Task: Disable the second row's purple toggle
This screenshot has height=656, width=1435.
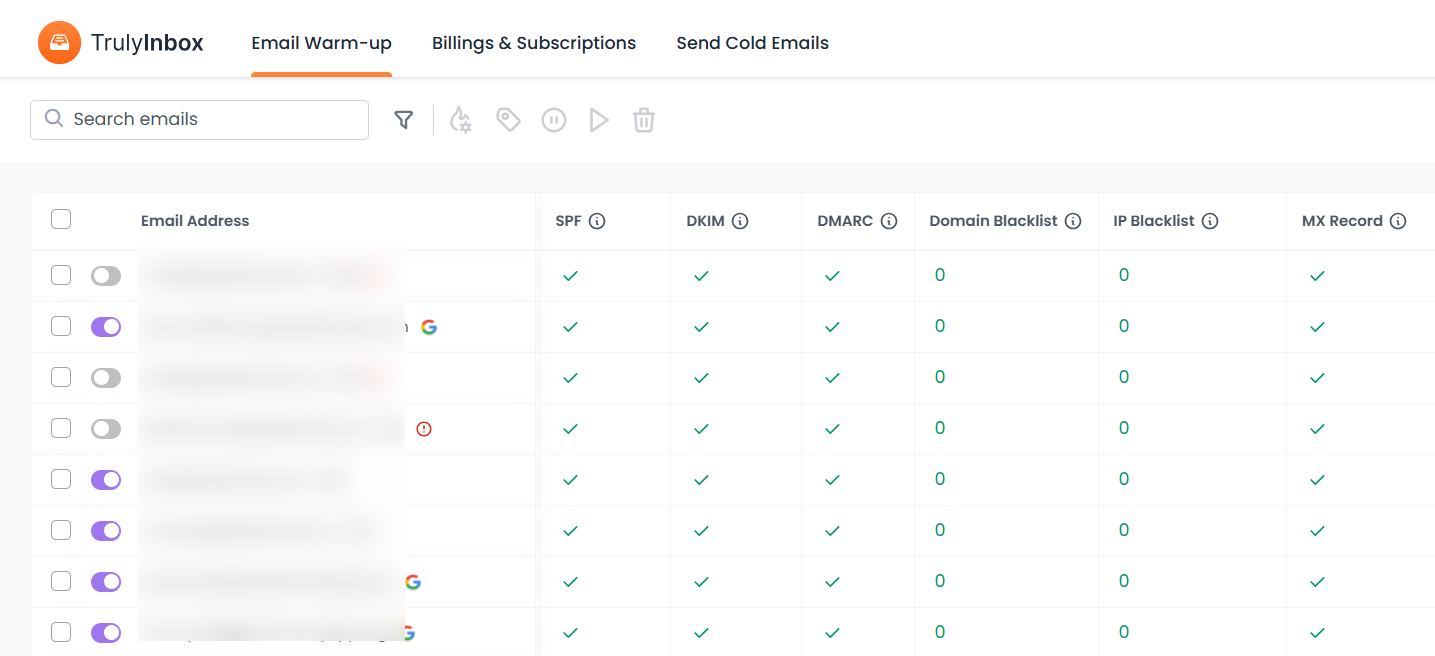Action: tap(105, 327)
